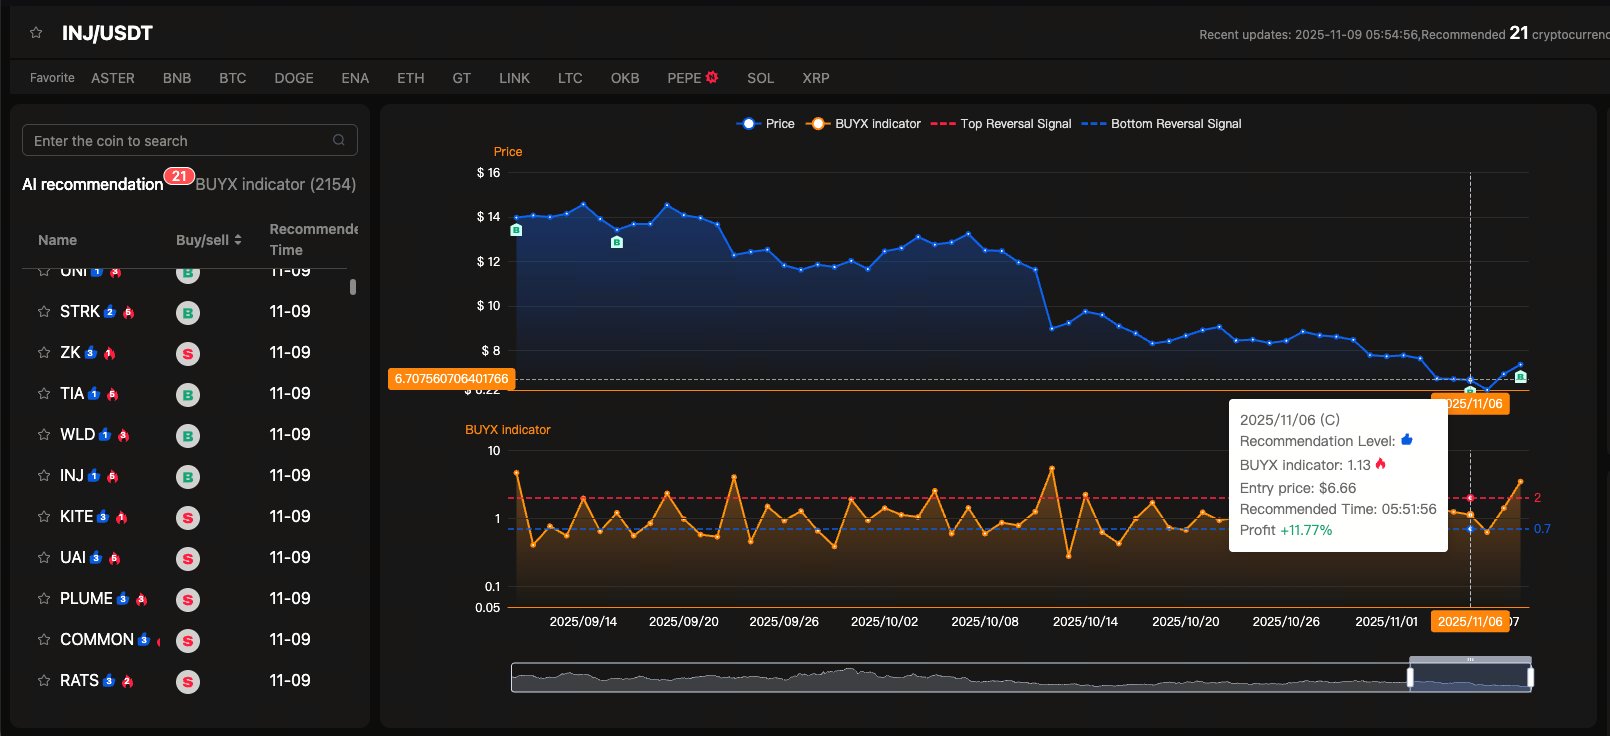Click the green B buy badge for TIA
The height and width of the screenshot is (736, 1610).
(187, 395)
